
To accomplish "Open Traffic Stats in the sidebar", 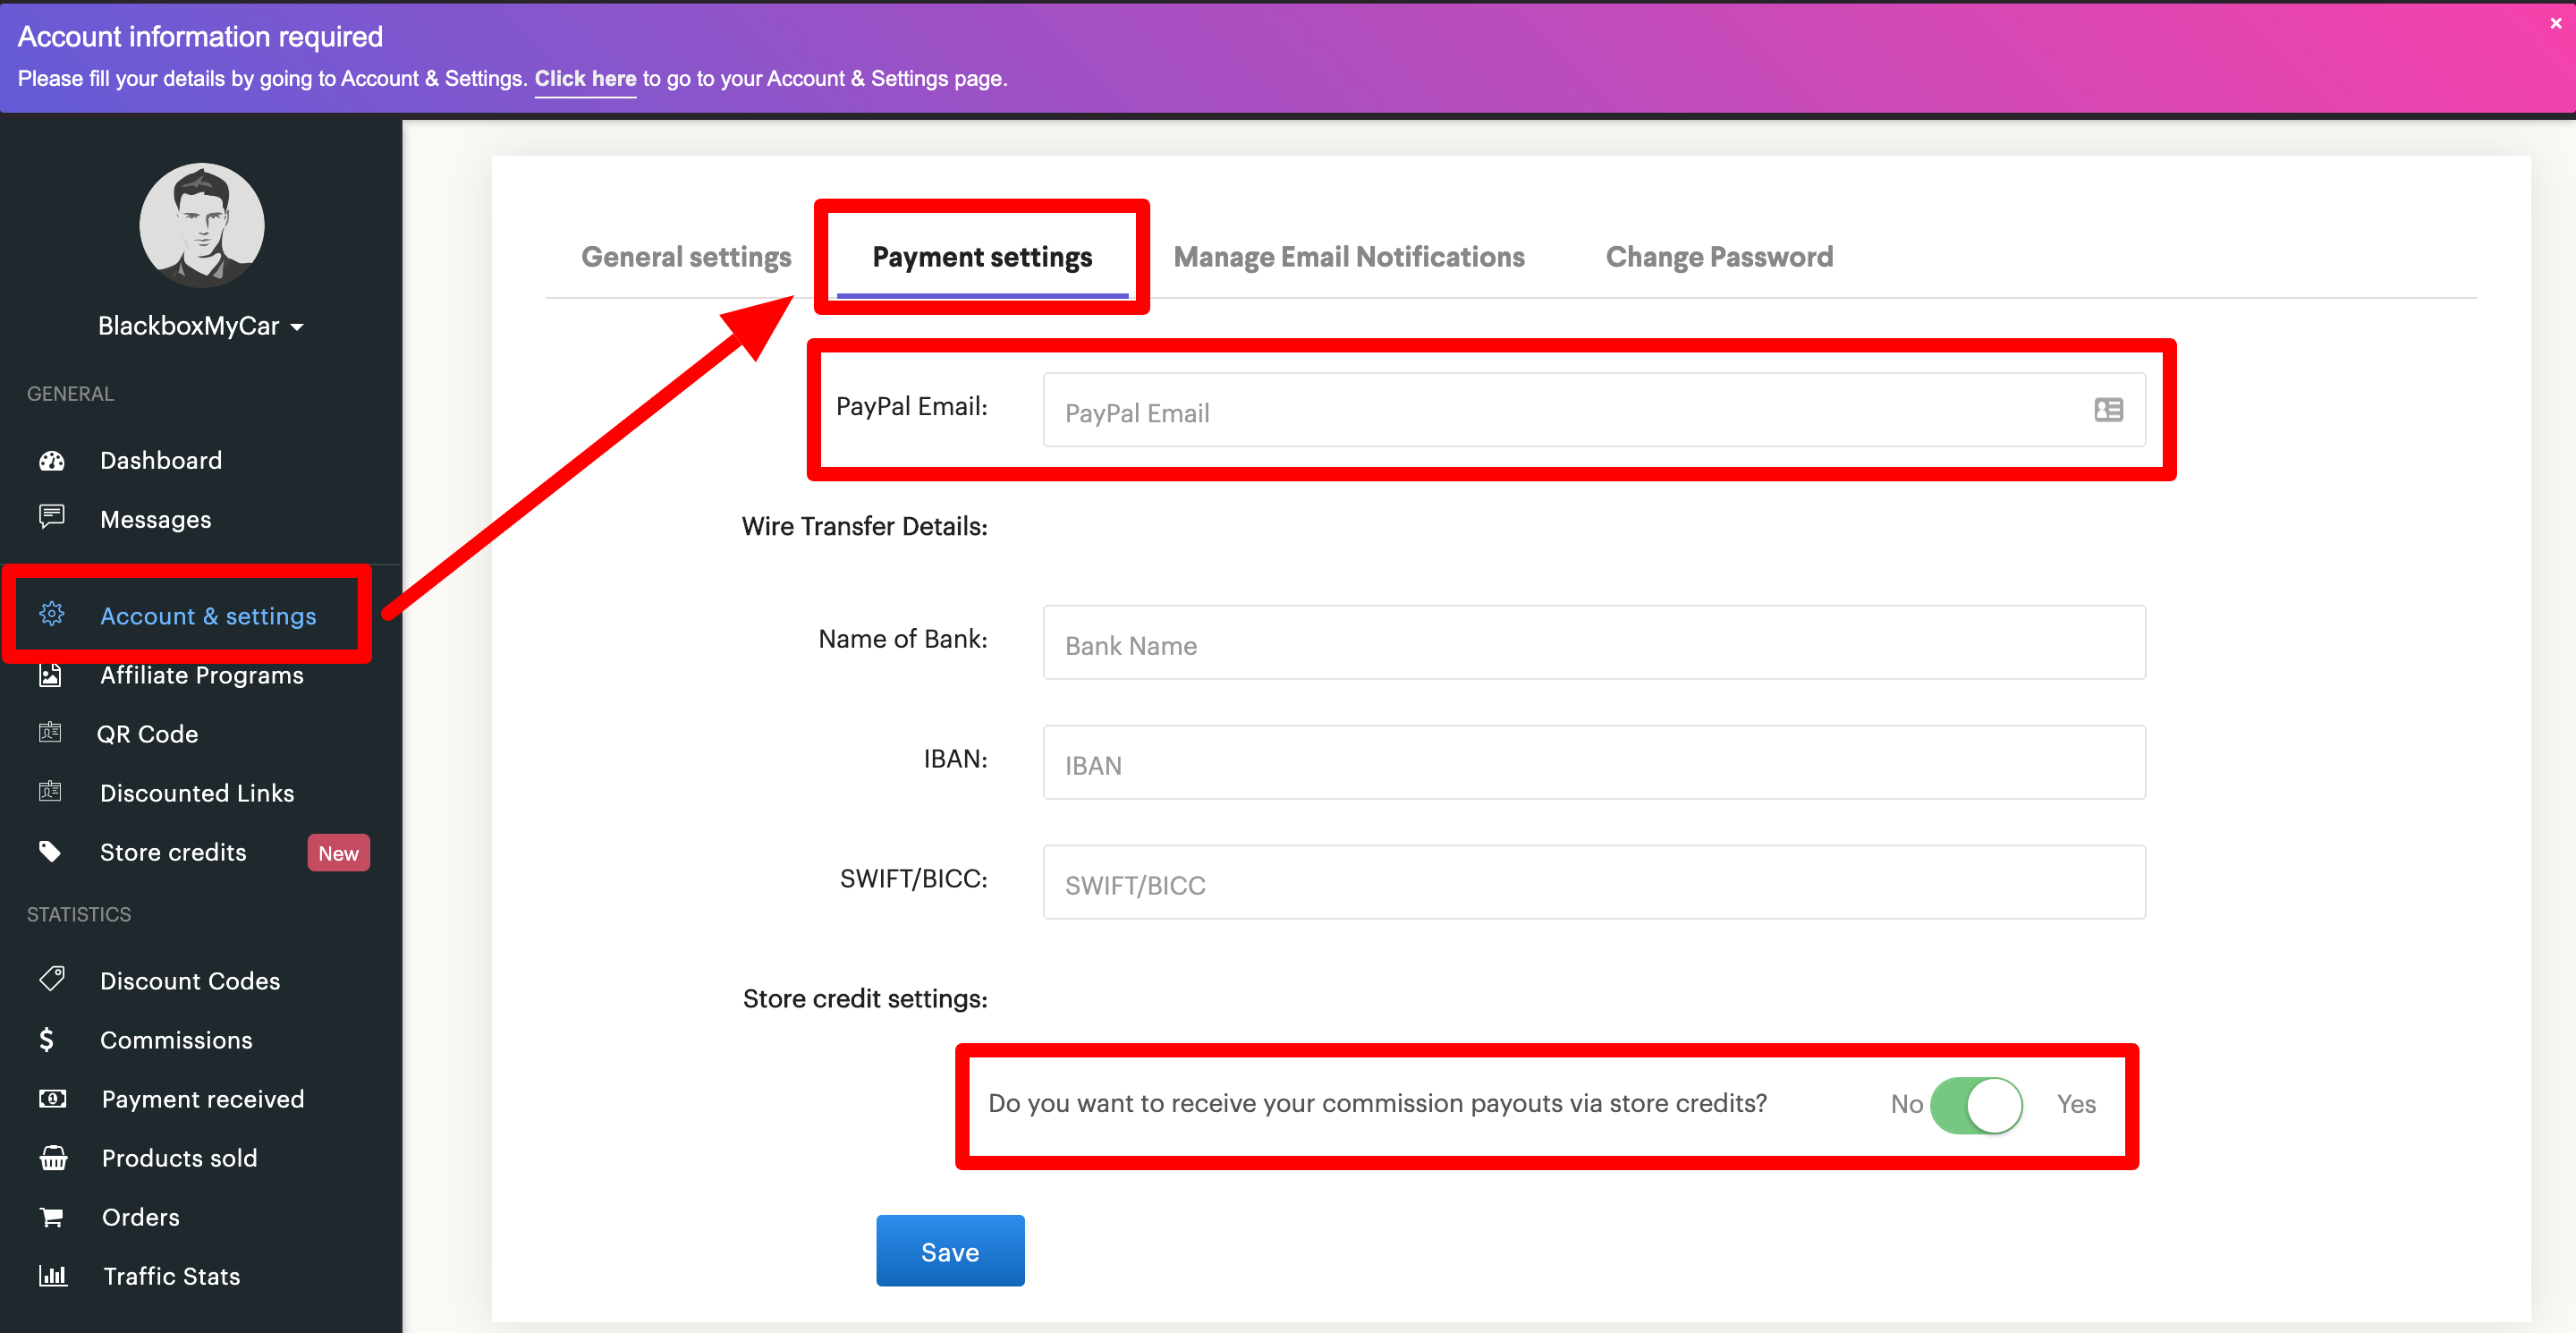I will 172,1276.
